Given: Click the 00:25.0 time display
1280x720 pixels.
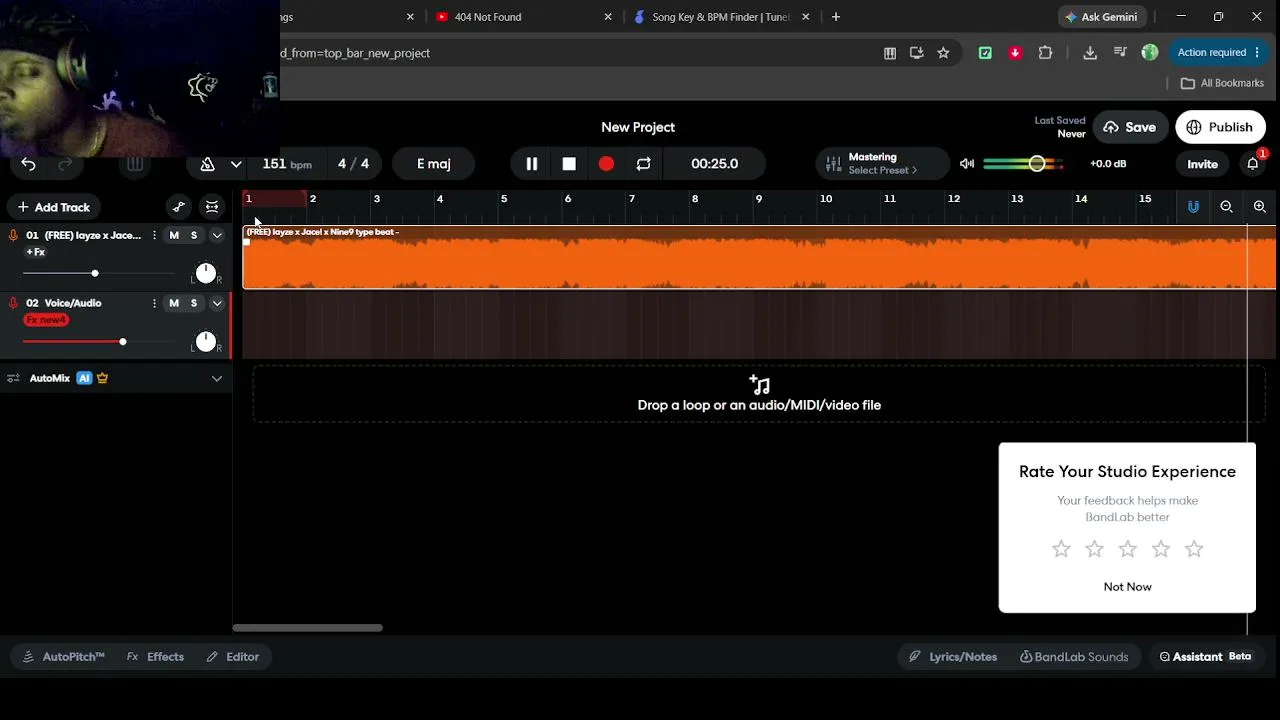Looking at the screenshot, I should [714, 164].
